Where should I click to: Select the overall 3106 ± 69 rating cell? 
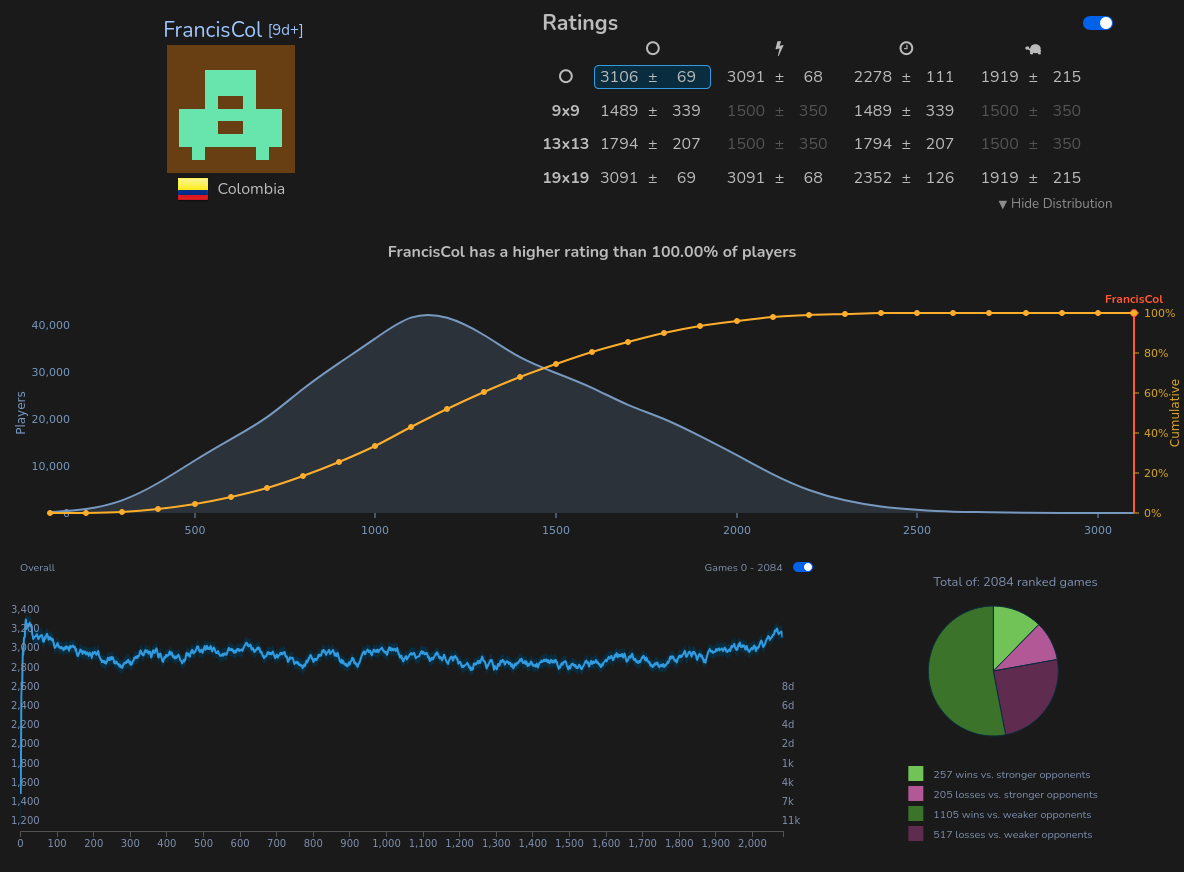coord(652,77)
